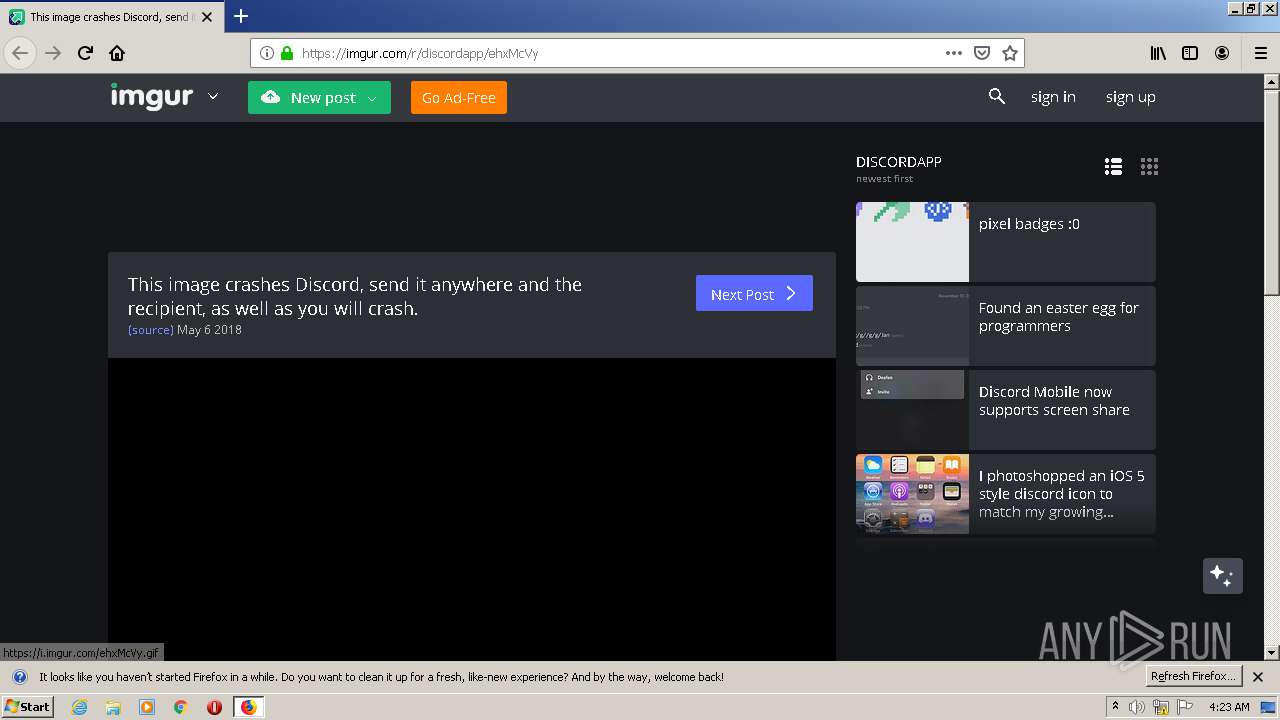
Task: Open imgur search magnifier
Action: pos(997,97)
